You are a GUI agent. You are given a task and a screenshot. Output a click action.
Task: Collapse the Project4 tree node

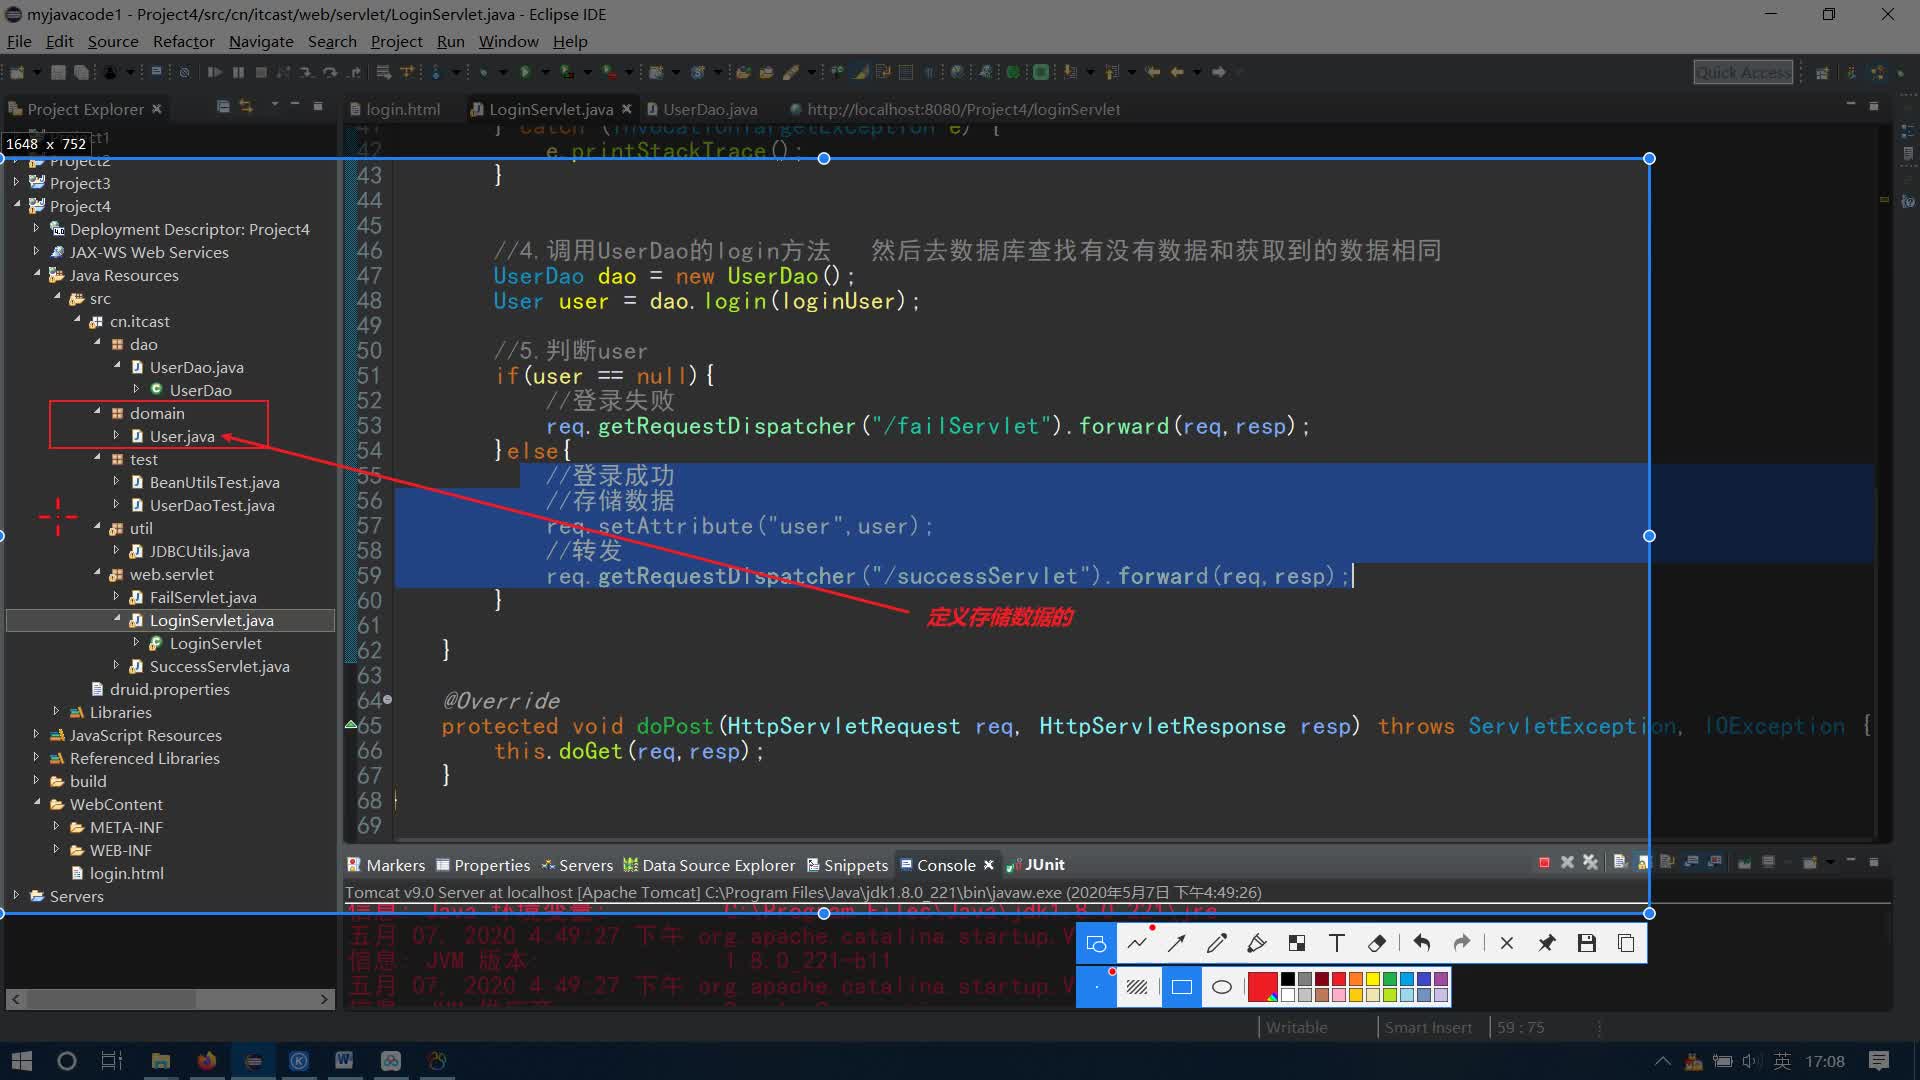16,205
